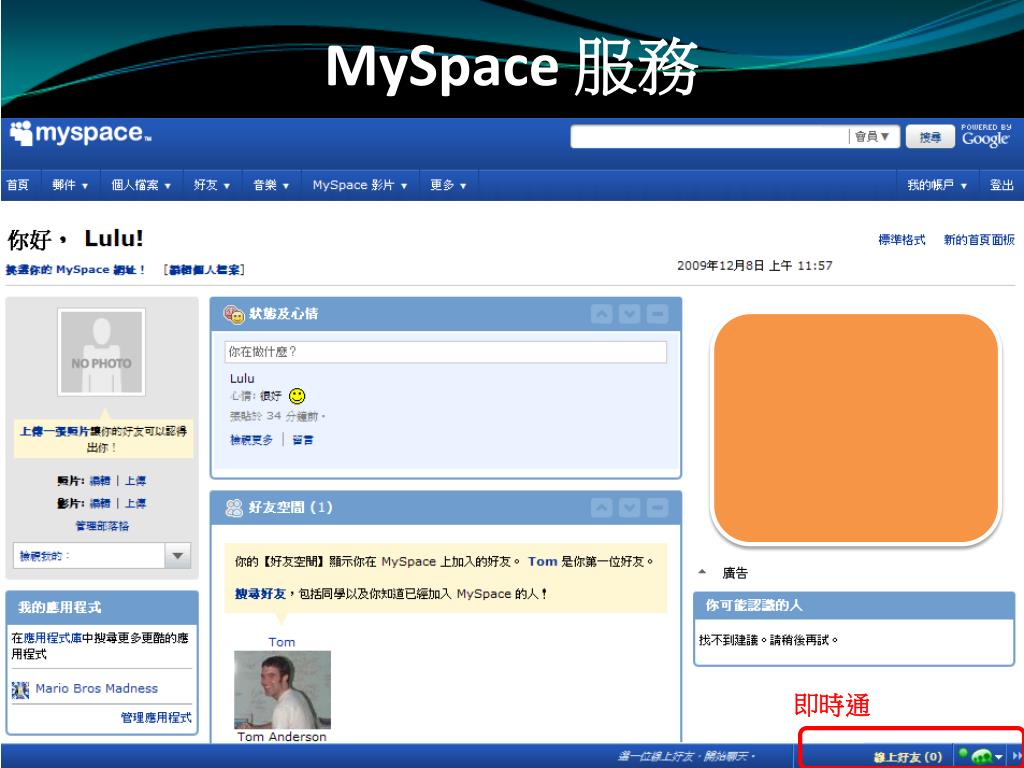Viewport: 1024px width, 768px height.
Task: Click the 檢視更多 link
Action: coord(251,440)
